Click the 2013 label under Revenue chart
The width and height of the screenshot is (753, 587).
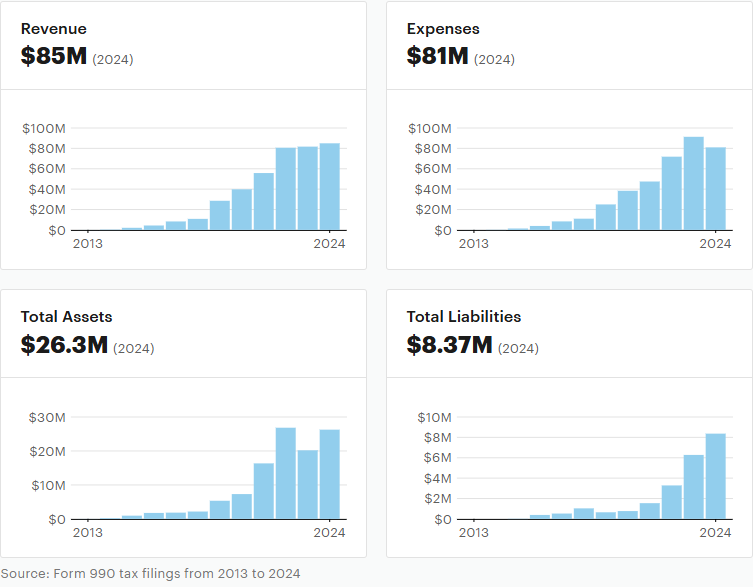(87, 244)
